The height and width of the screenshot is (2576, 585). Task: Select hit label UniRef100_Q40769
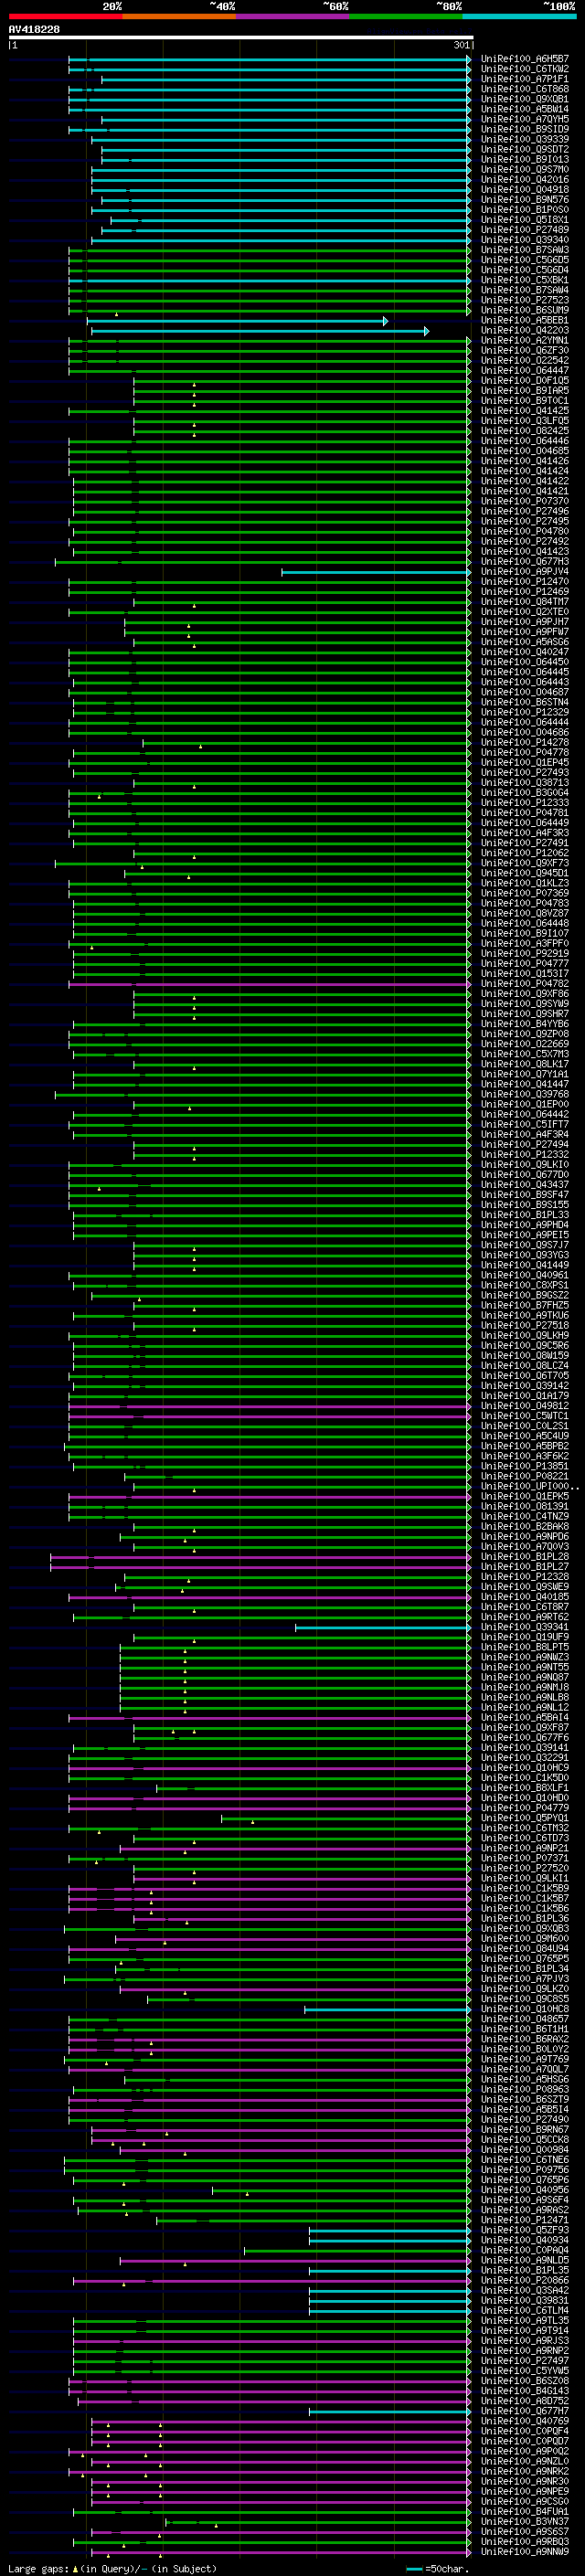525,2421
